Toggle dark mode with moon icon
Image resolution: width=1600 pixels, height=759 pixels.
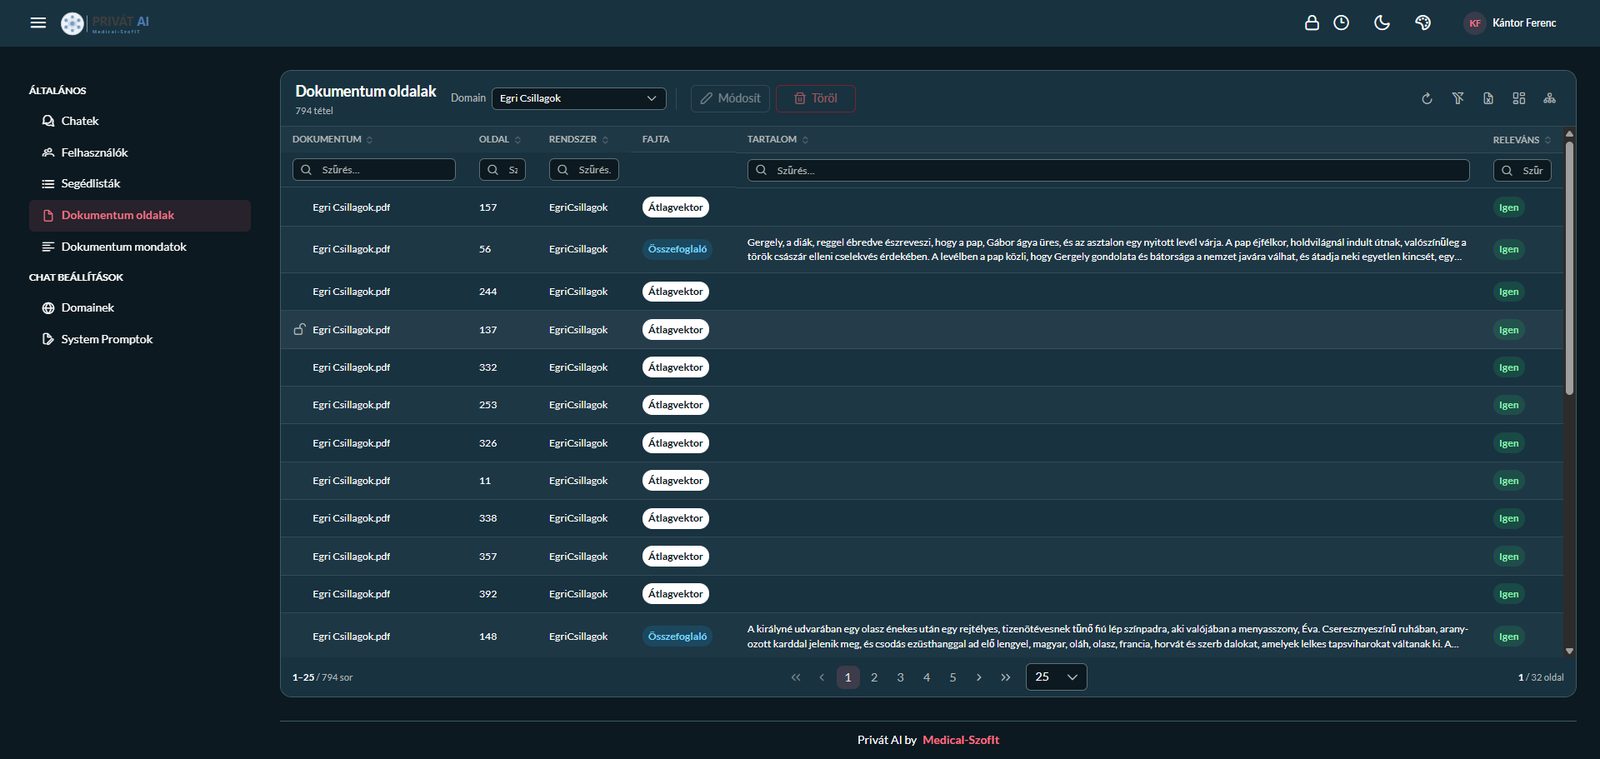[1382, 22]
